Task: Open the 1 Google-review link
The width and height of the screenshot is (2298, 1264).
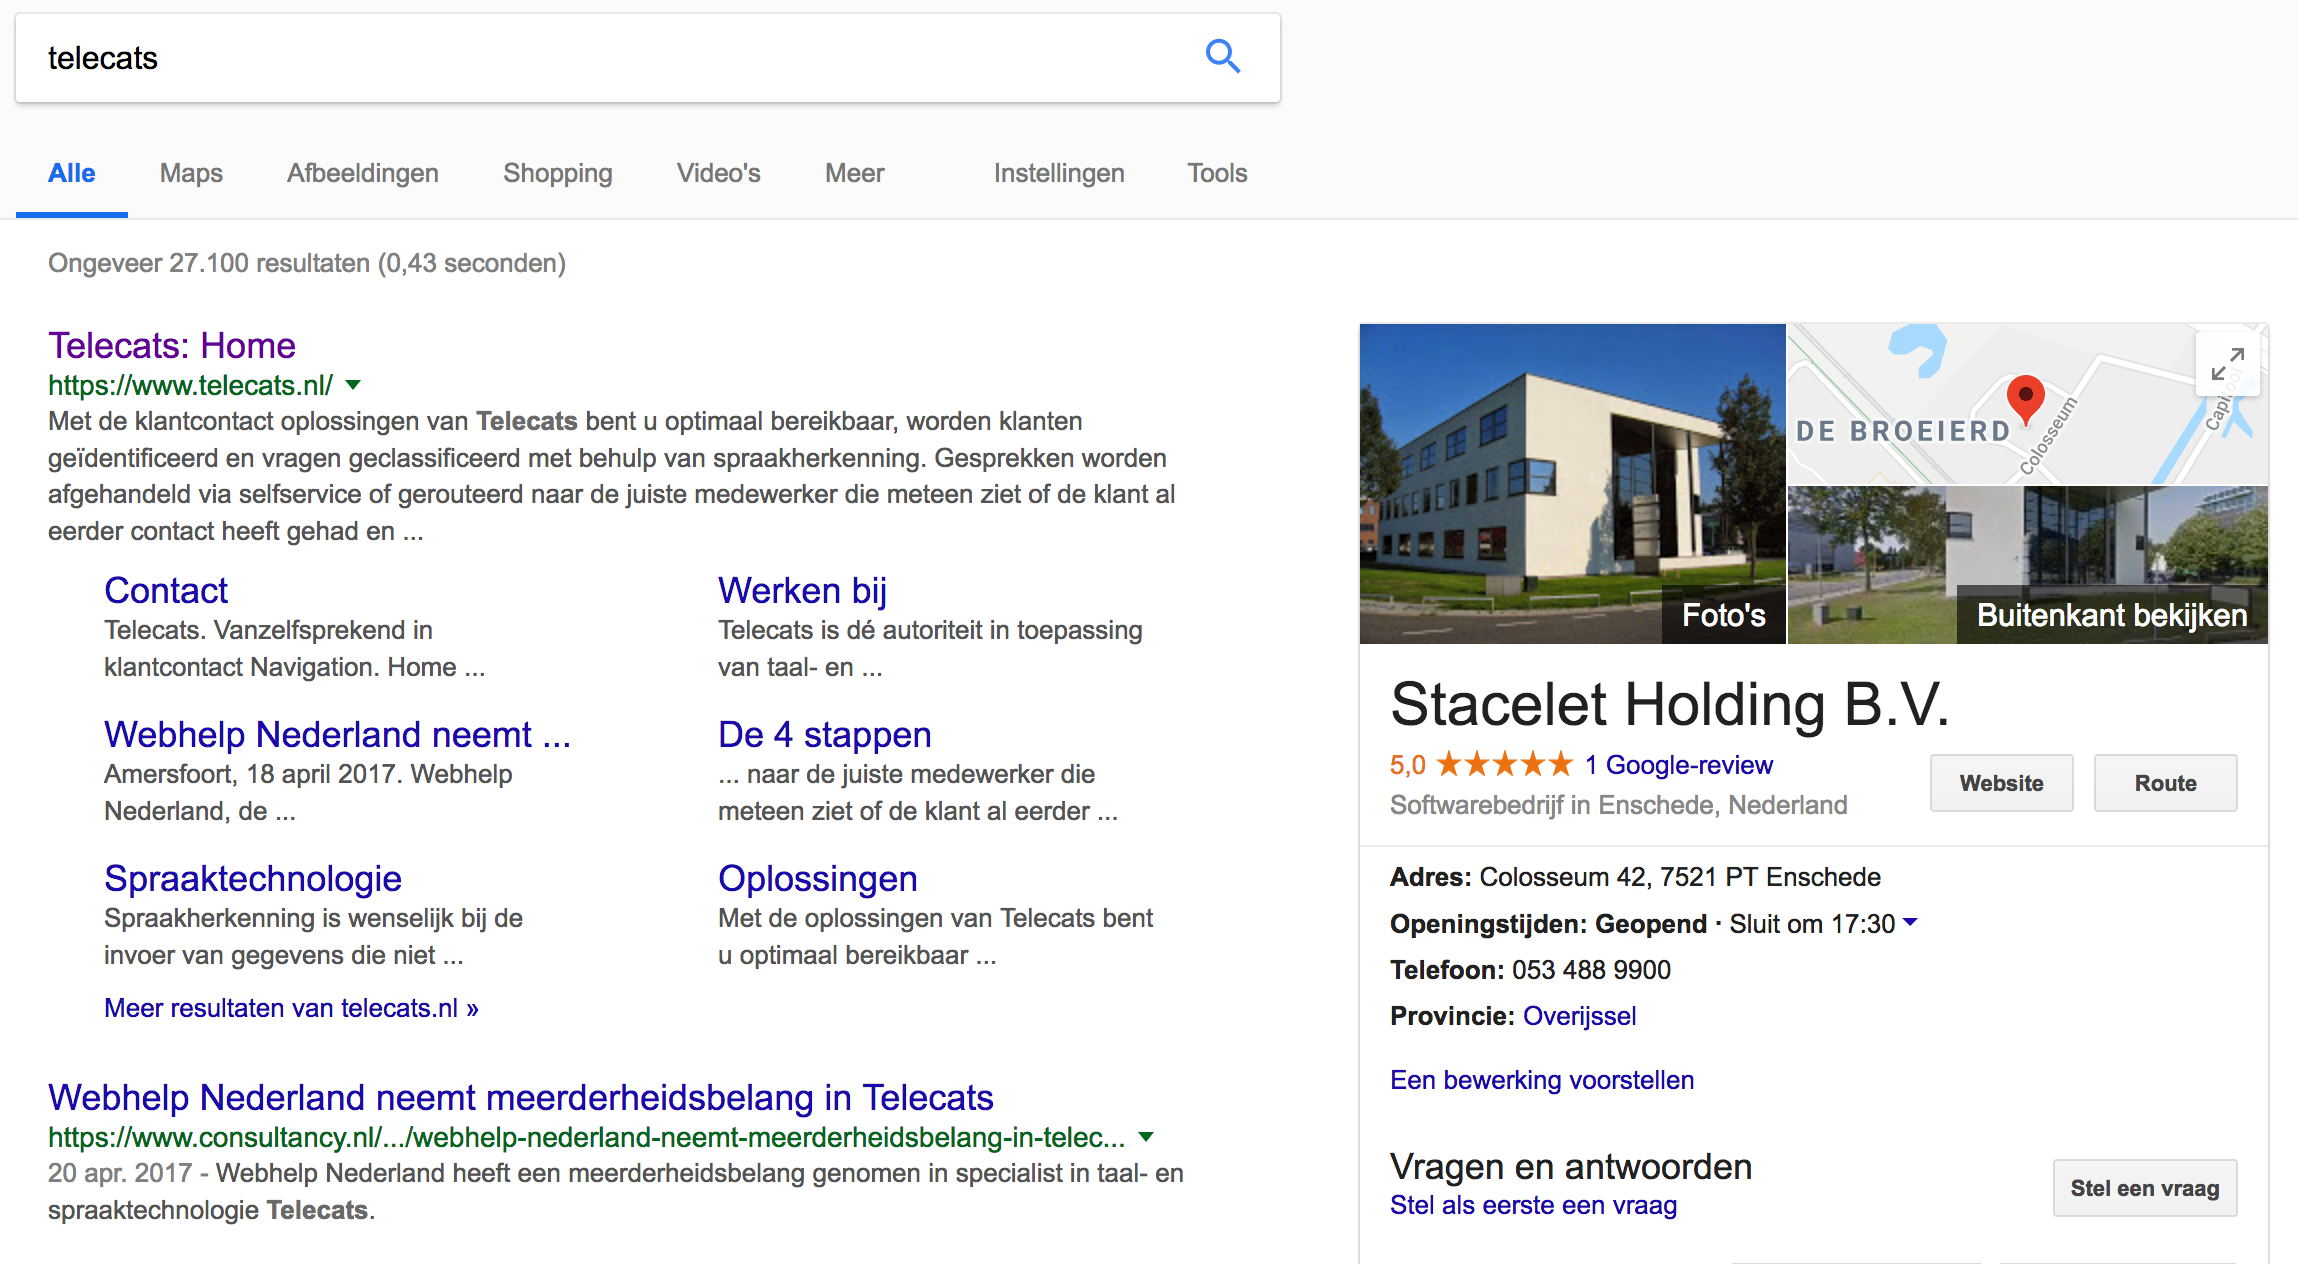Action: 1678,765
